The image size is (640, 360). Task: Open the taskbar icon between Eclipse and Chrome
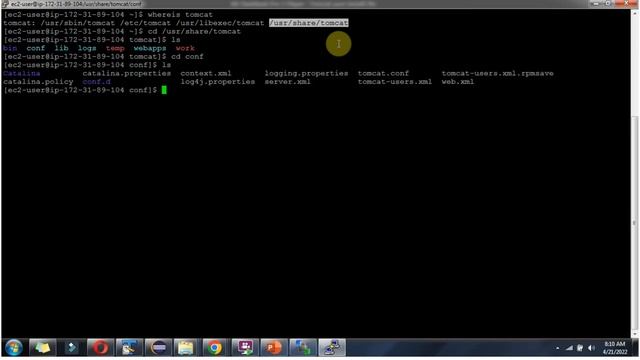186,348
